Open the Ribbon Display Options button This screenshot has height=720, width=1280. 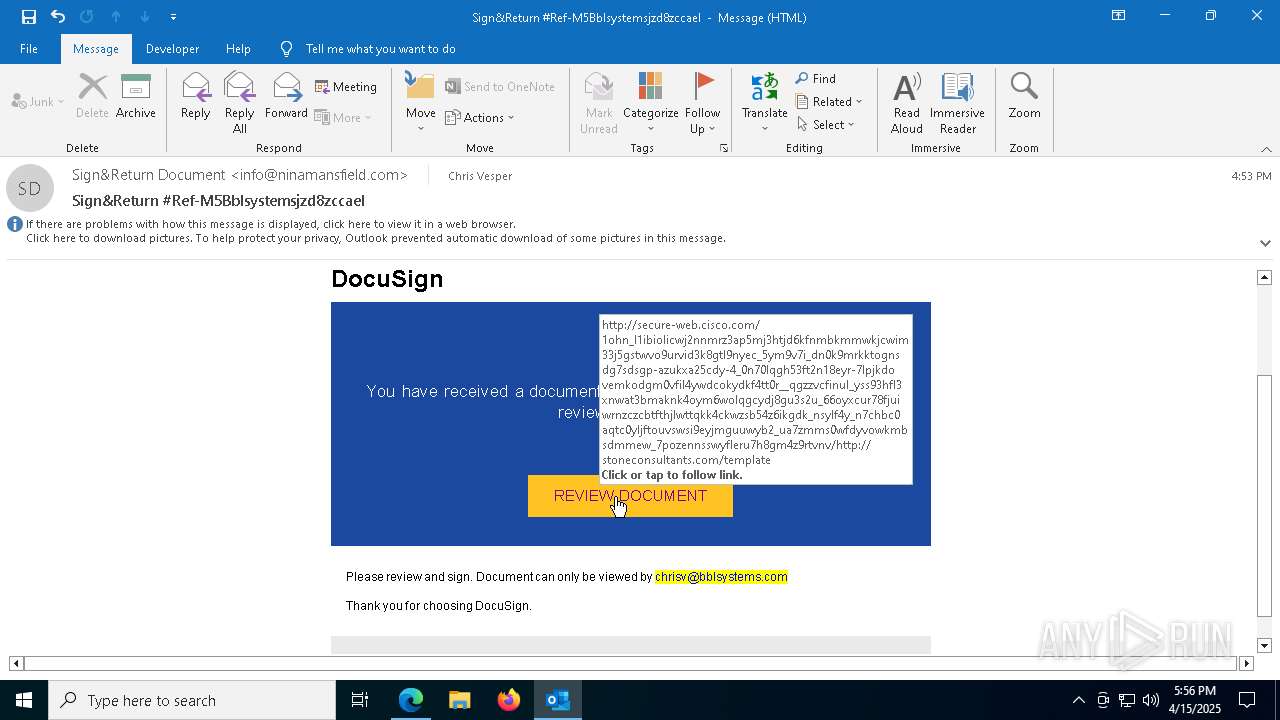point(1119,16)
